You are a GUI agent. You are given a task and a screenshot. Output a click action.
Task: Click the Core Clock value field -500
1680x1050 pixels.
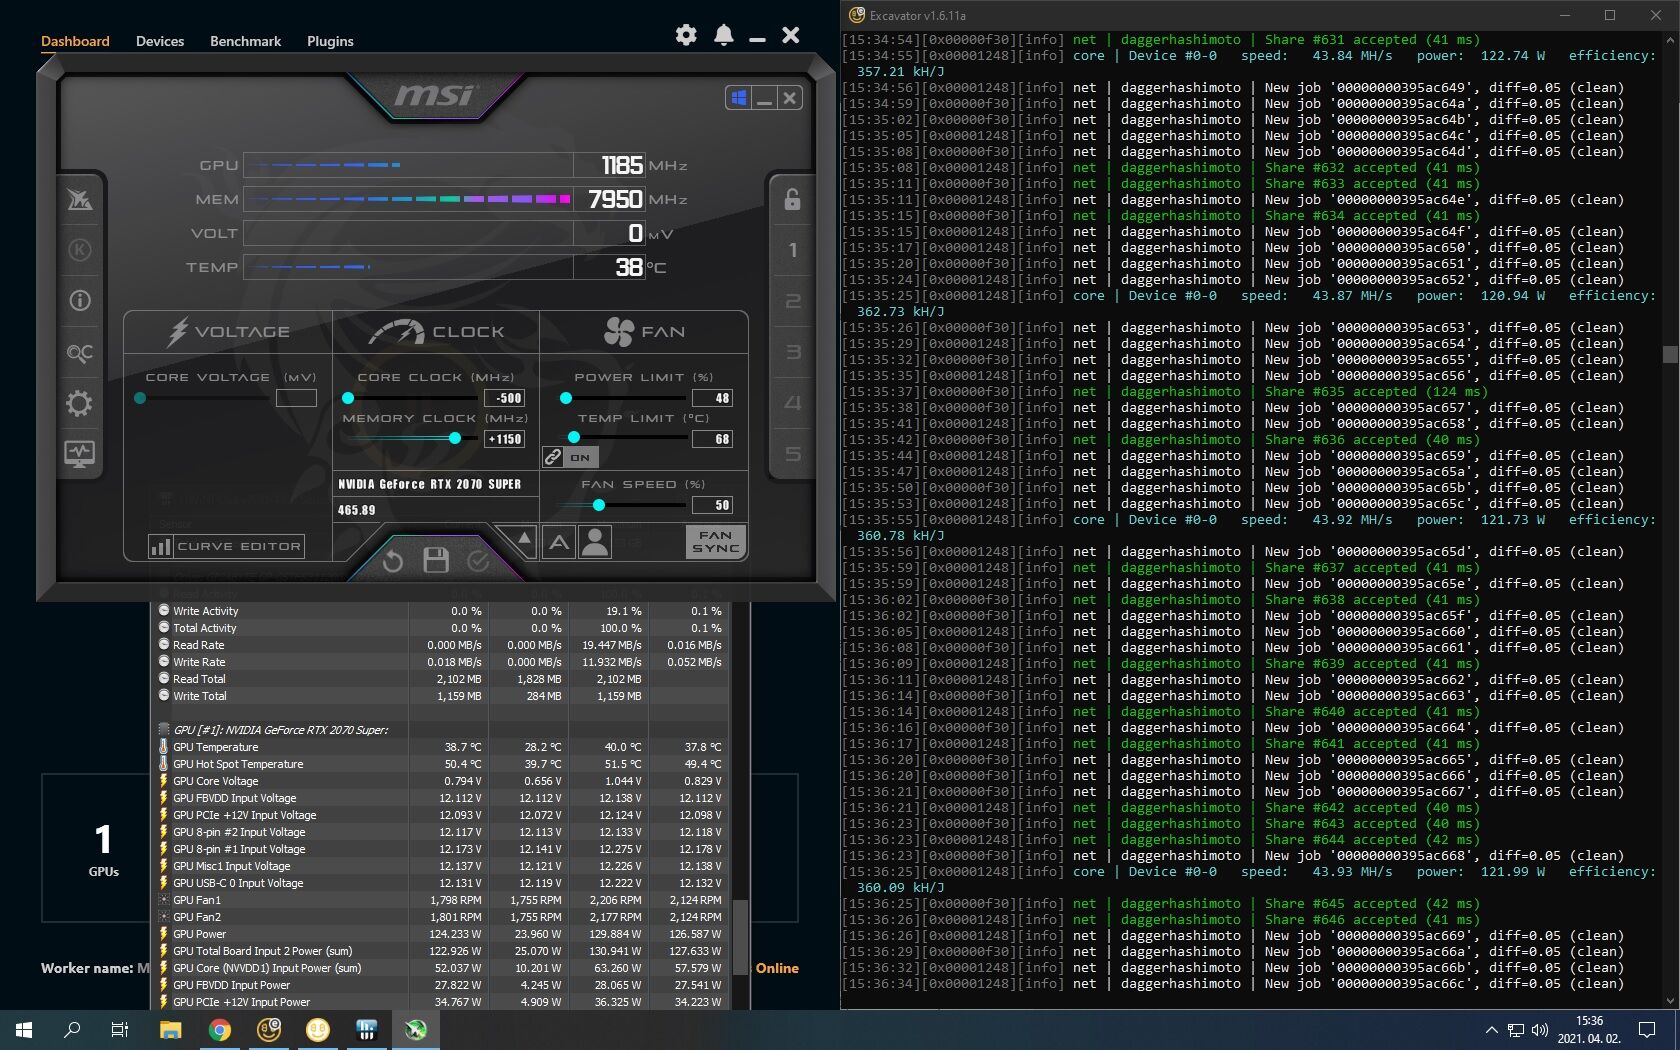tap(504, 398)
